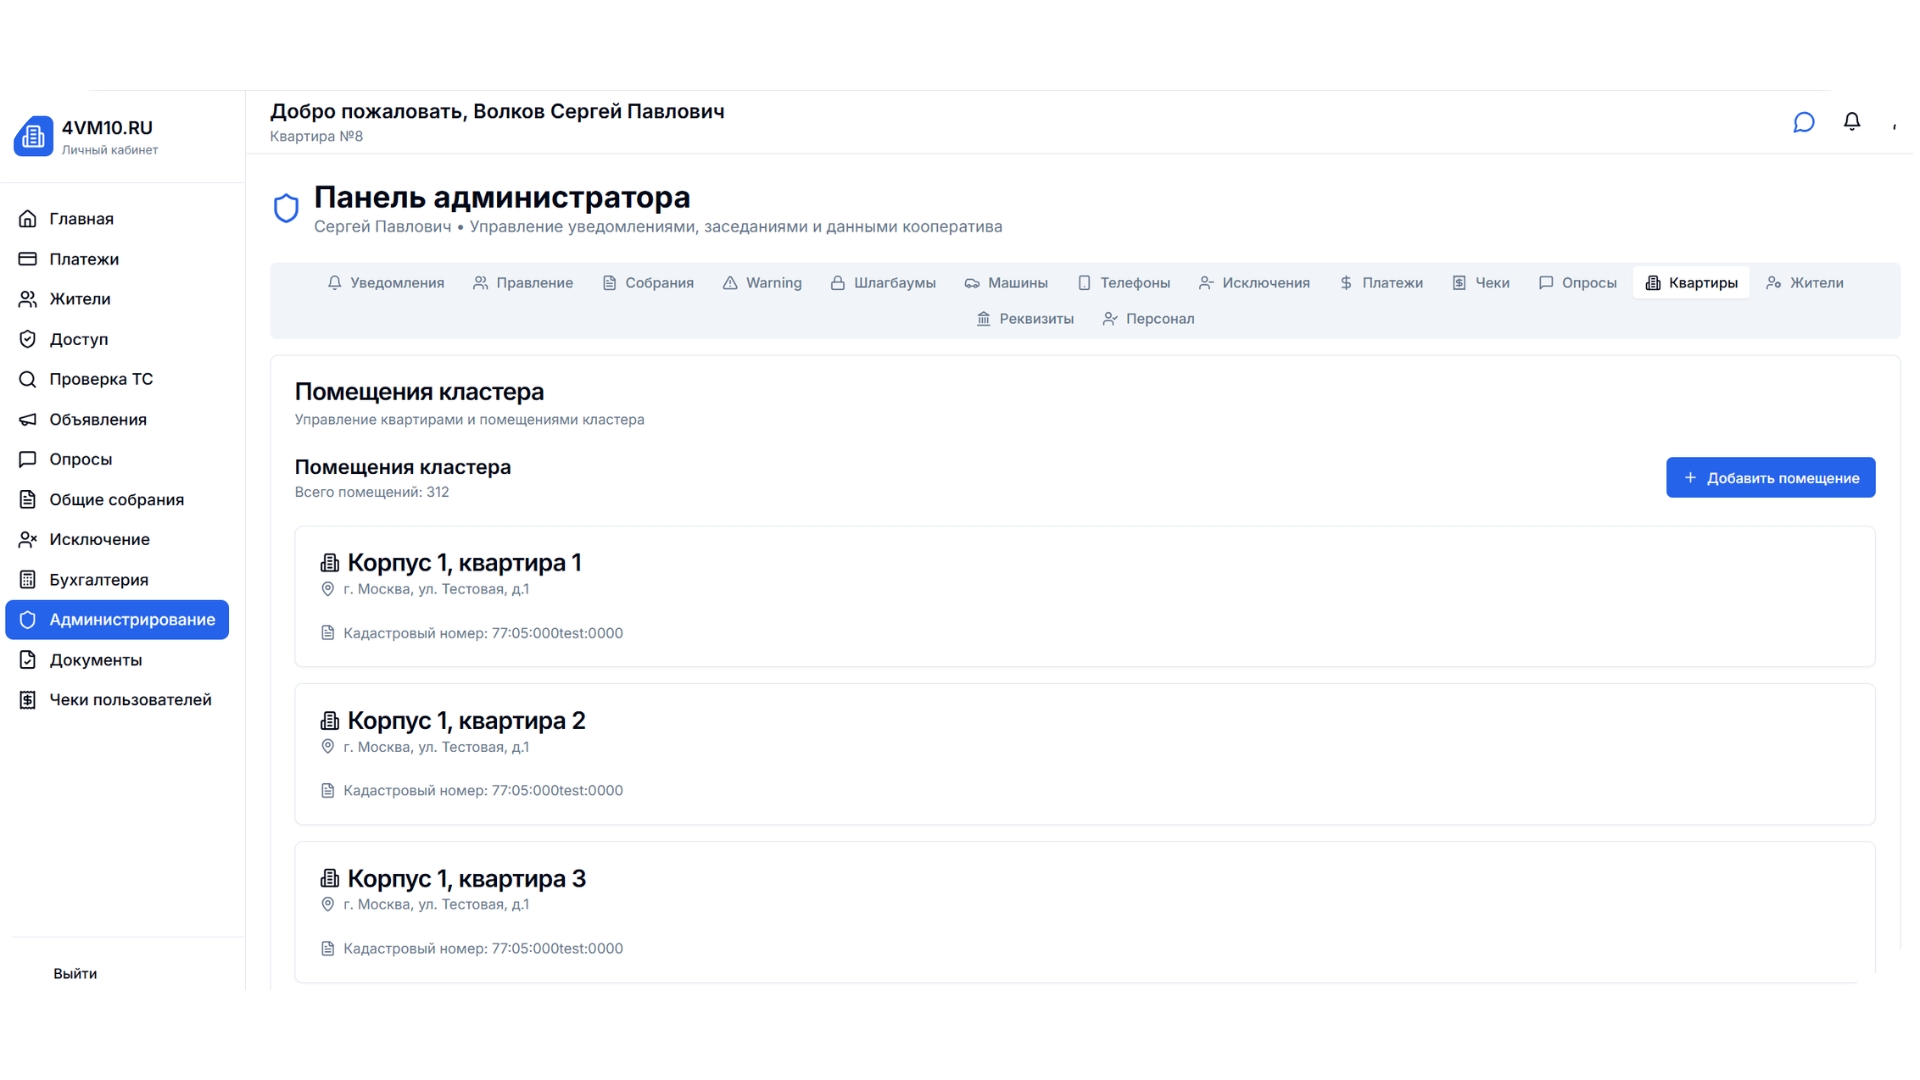The height and width of the screenshot is (1080, 1920).
Task: Open the Warning tab
Action: point(762,283)
